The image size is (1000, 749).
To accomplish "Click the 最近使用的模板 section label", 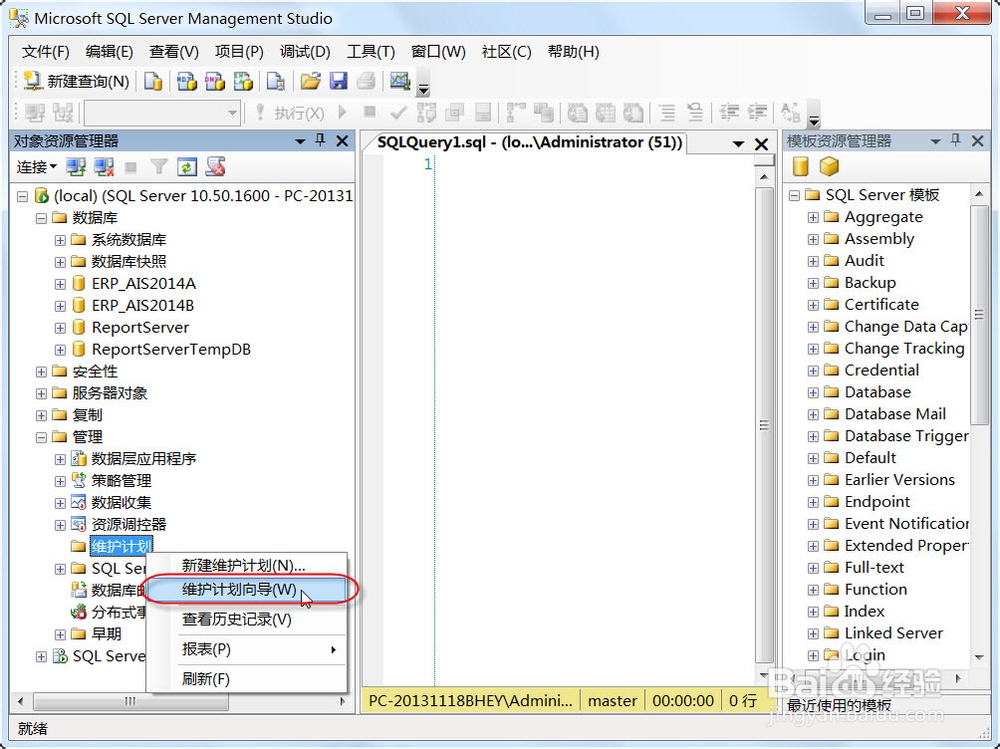I will (839, 706).
